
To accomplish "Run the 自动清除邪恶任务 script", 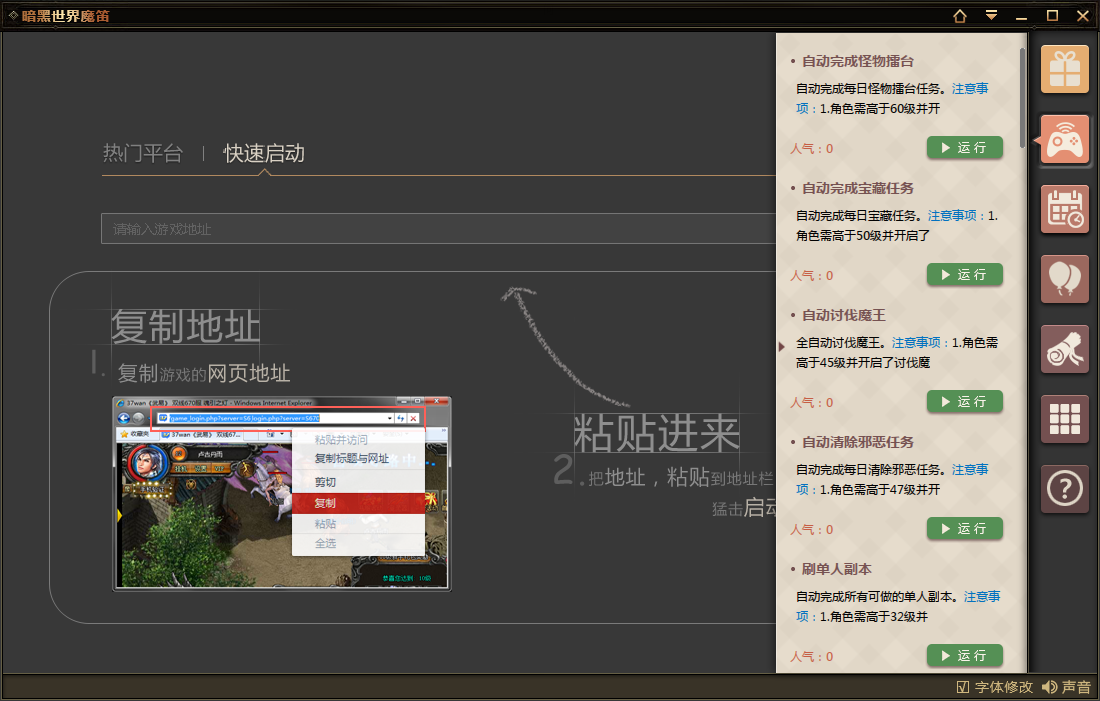I will point(965,528).
